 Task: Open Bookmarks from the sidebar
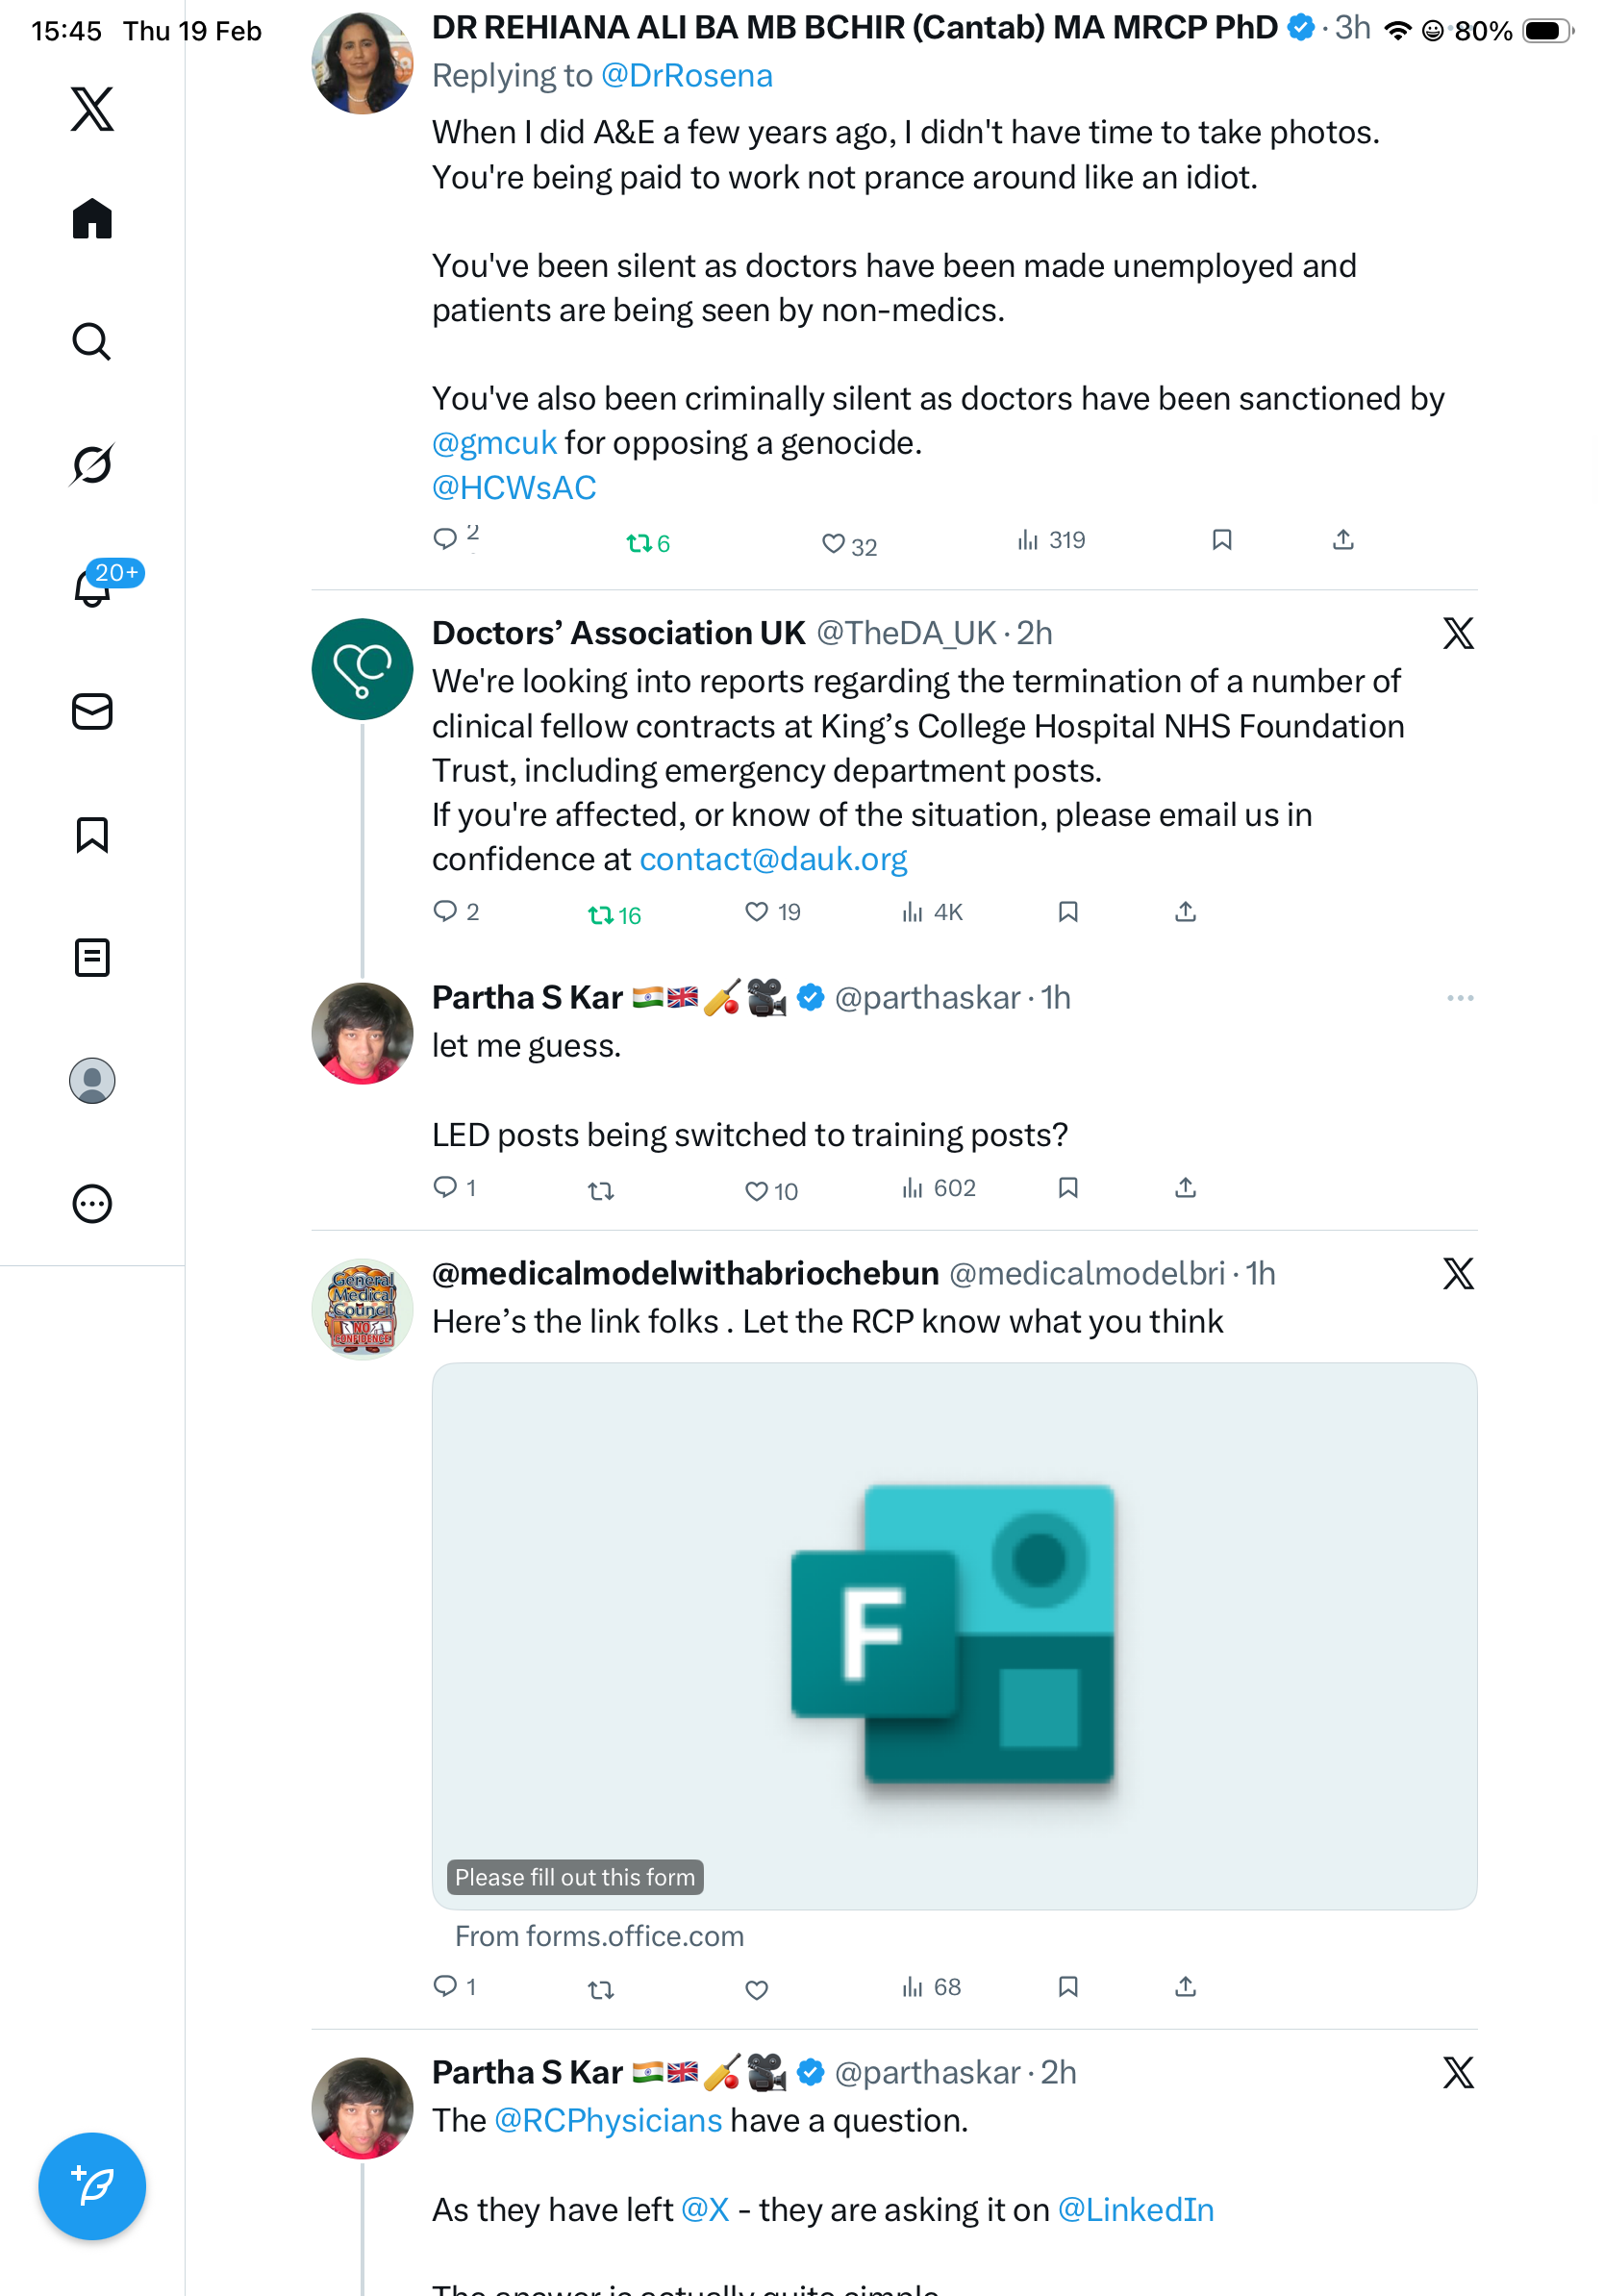[92, 834]
